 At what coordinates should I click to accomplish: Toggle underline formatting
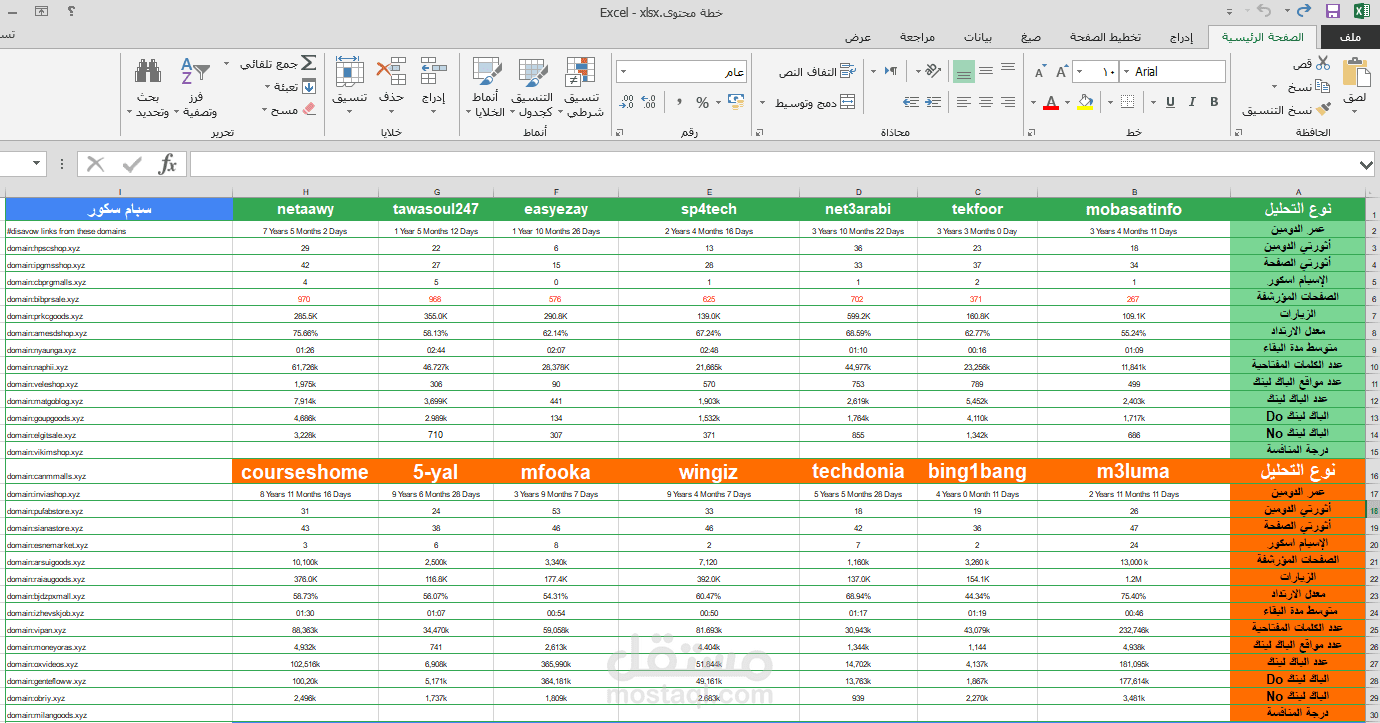click(1171, 102)
